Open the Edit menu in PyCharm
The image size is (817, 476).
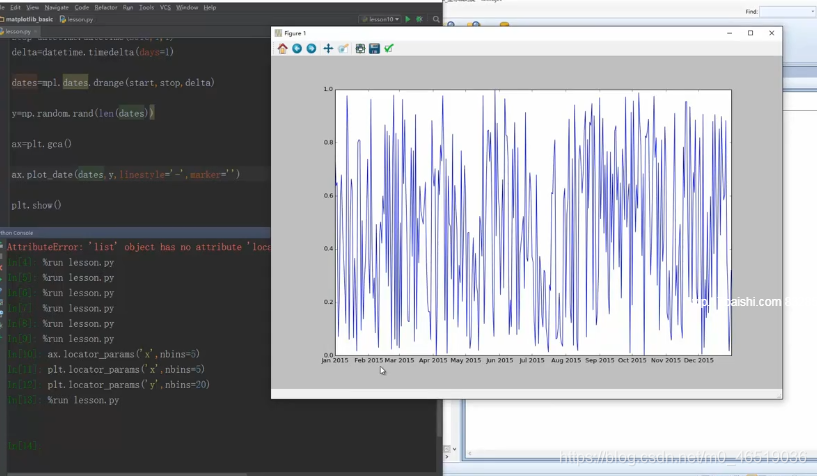(15, 7)
